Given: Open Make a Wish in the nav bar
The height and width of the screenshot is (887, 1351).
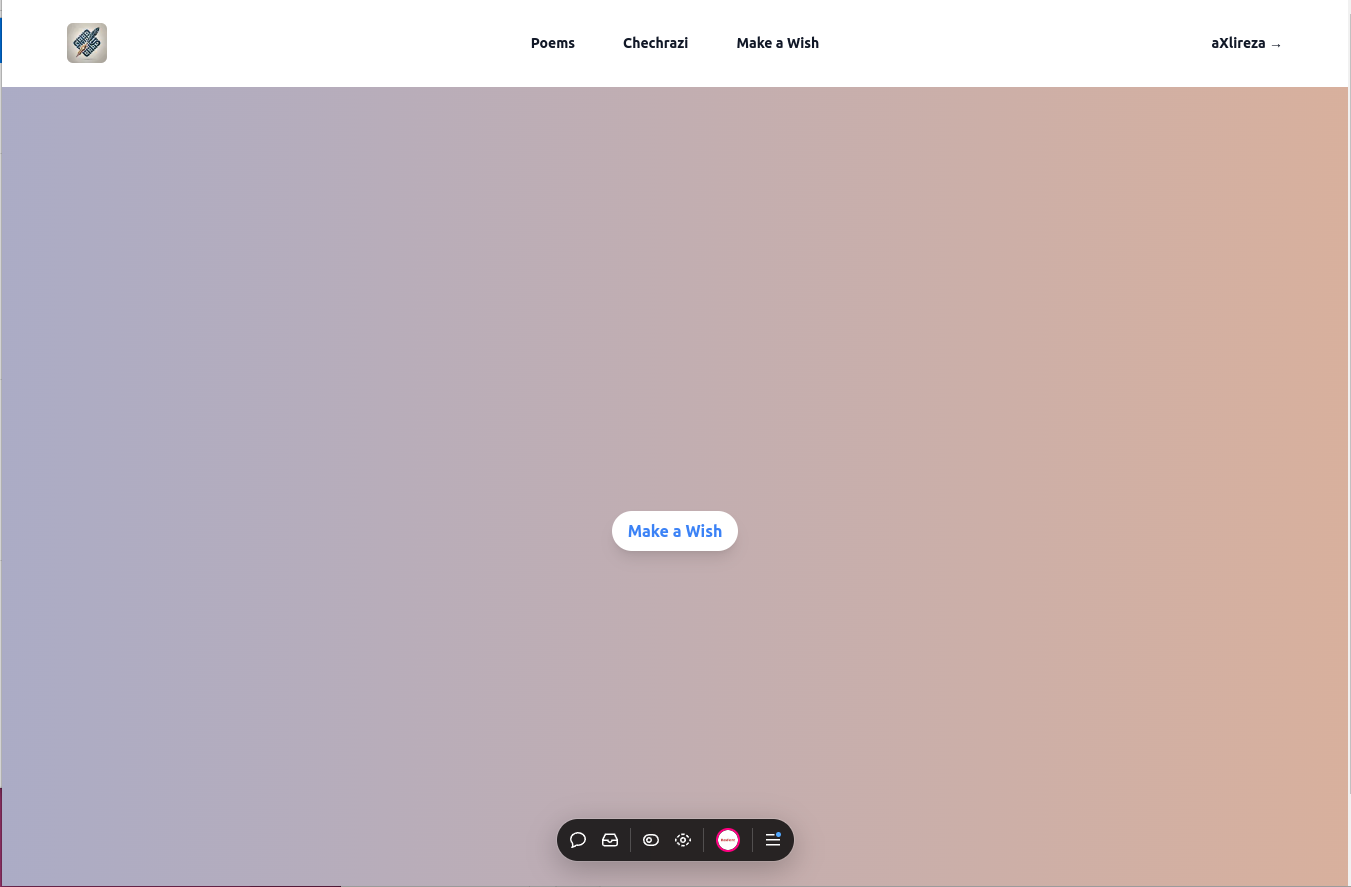Looking at the screenshot, I should pyautogui.click(x=777, y=43).
